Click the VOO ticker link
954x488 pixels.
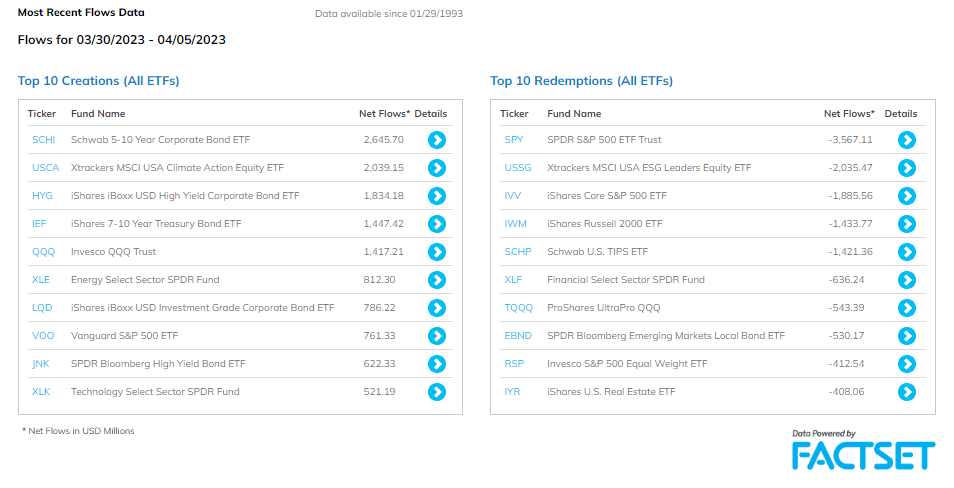(43, 335)
